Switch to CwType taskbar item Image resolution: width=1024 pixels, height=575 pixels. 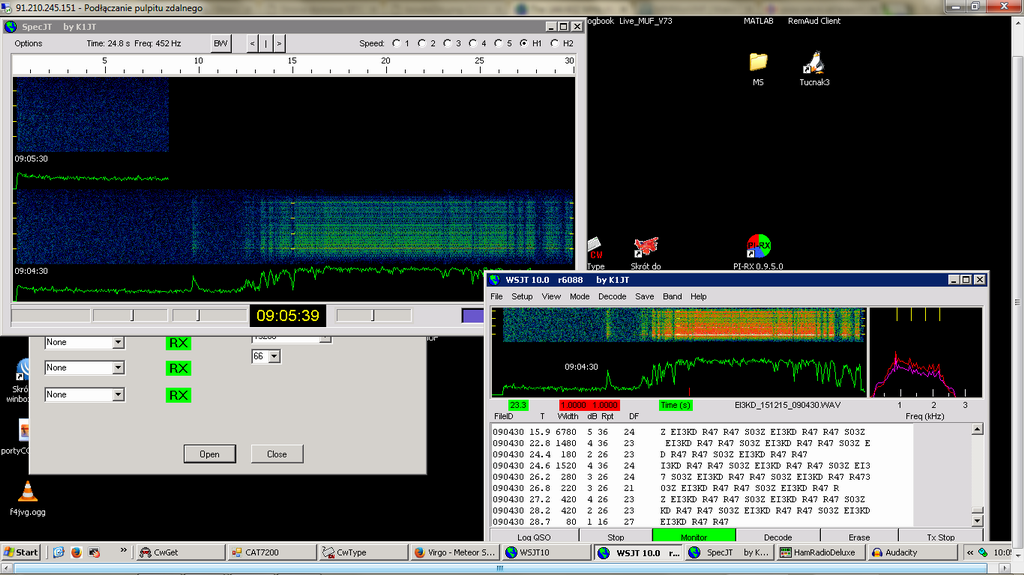(362, 552)
